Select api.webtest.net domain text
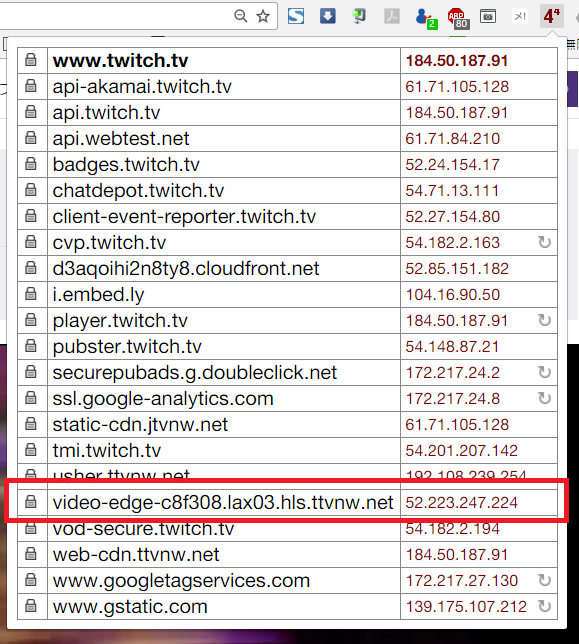This screenshot has height=644, width=579. [x=121, y=139]
